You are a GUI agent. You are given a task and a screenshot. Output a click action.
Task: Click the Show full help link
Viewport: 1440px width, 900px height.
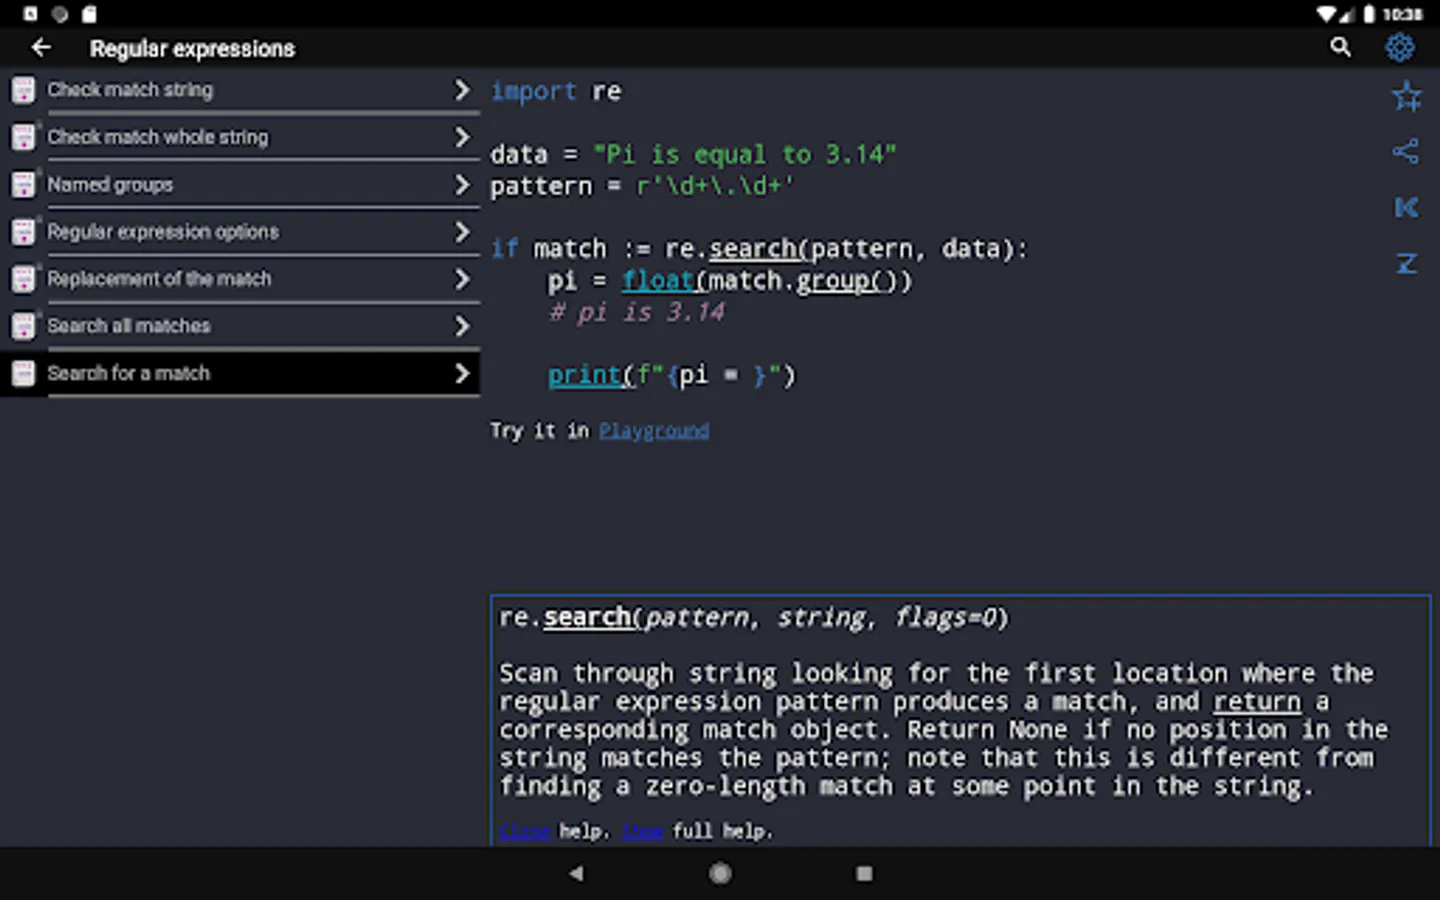[x=642, y=831]
